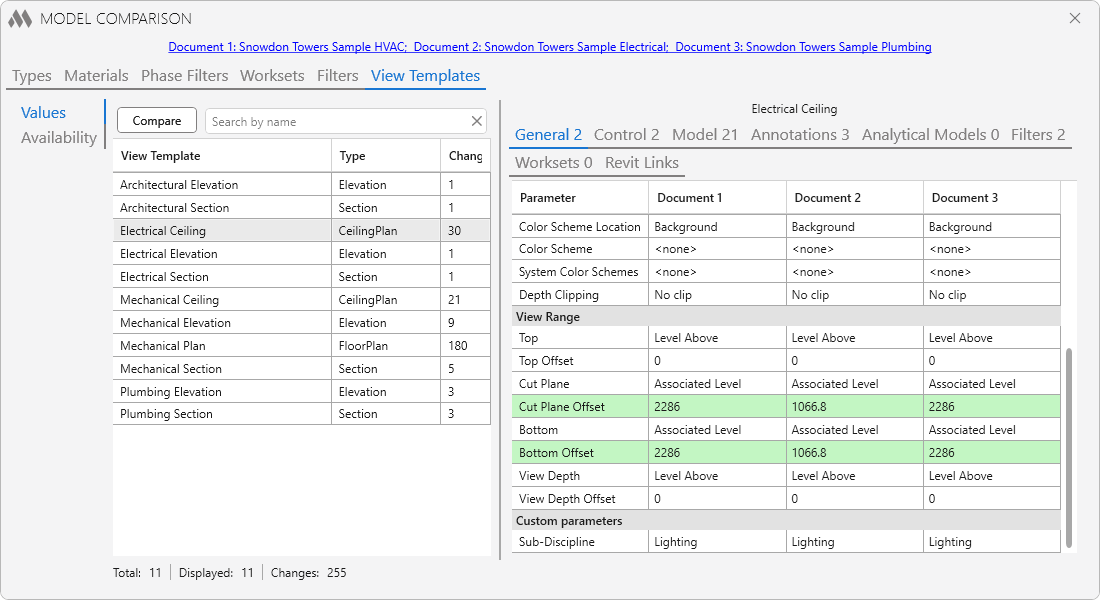Select the Plumbing Section row
Screen dimensions: 1100x600
(301, 414)
